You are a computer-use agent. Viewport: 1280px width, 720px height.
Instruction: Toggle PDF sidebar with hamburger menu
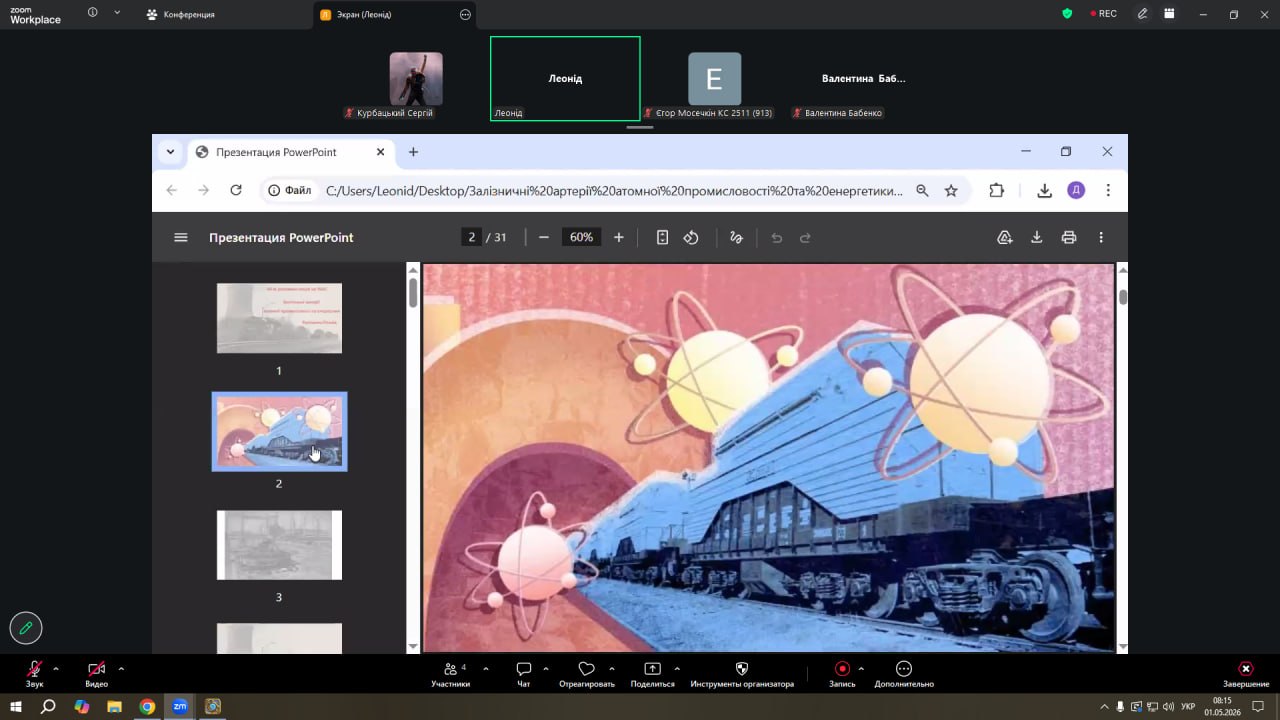click(x=181, y=238)
